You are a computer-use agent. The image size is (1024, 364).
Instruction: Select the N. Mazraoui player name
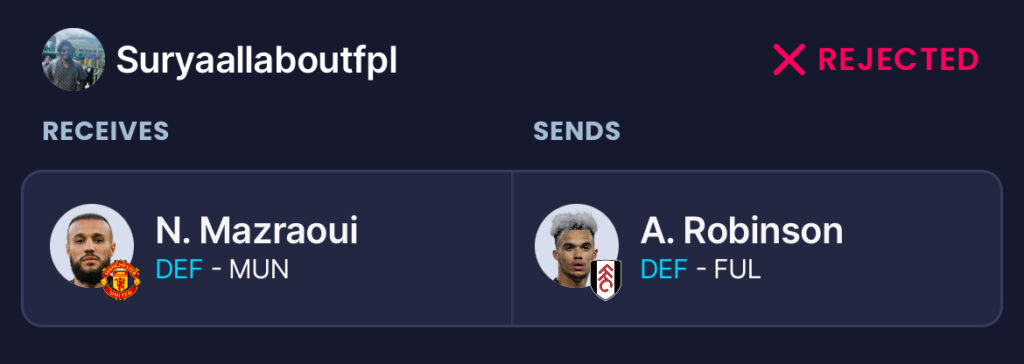(x=257, y=231)
